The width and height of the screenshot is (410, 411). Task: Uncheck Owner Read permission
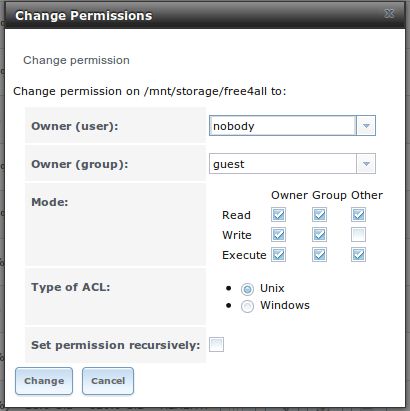[278, 215]
